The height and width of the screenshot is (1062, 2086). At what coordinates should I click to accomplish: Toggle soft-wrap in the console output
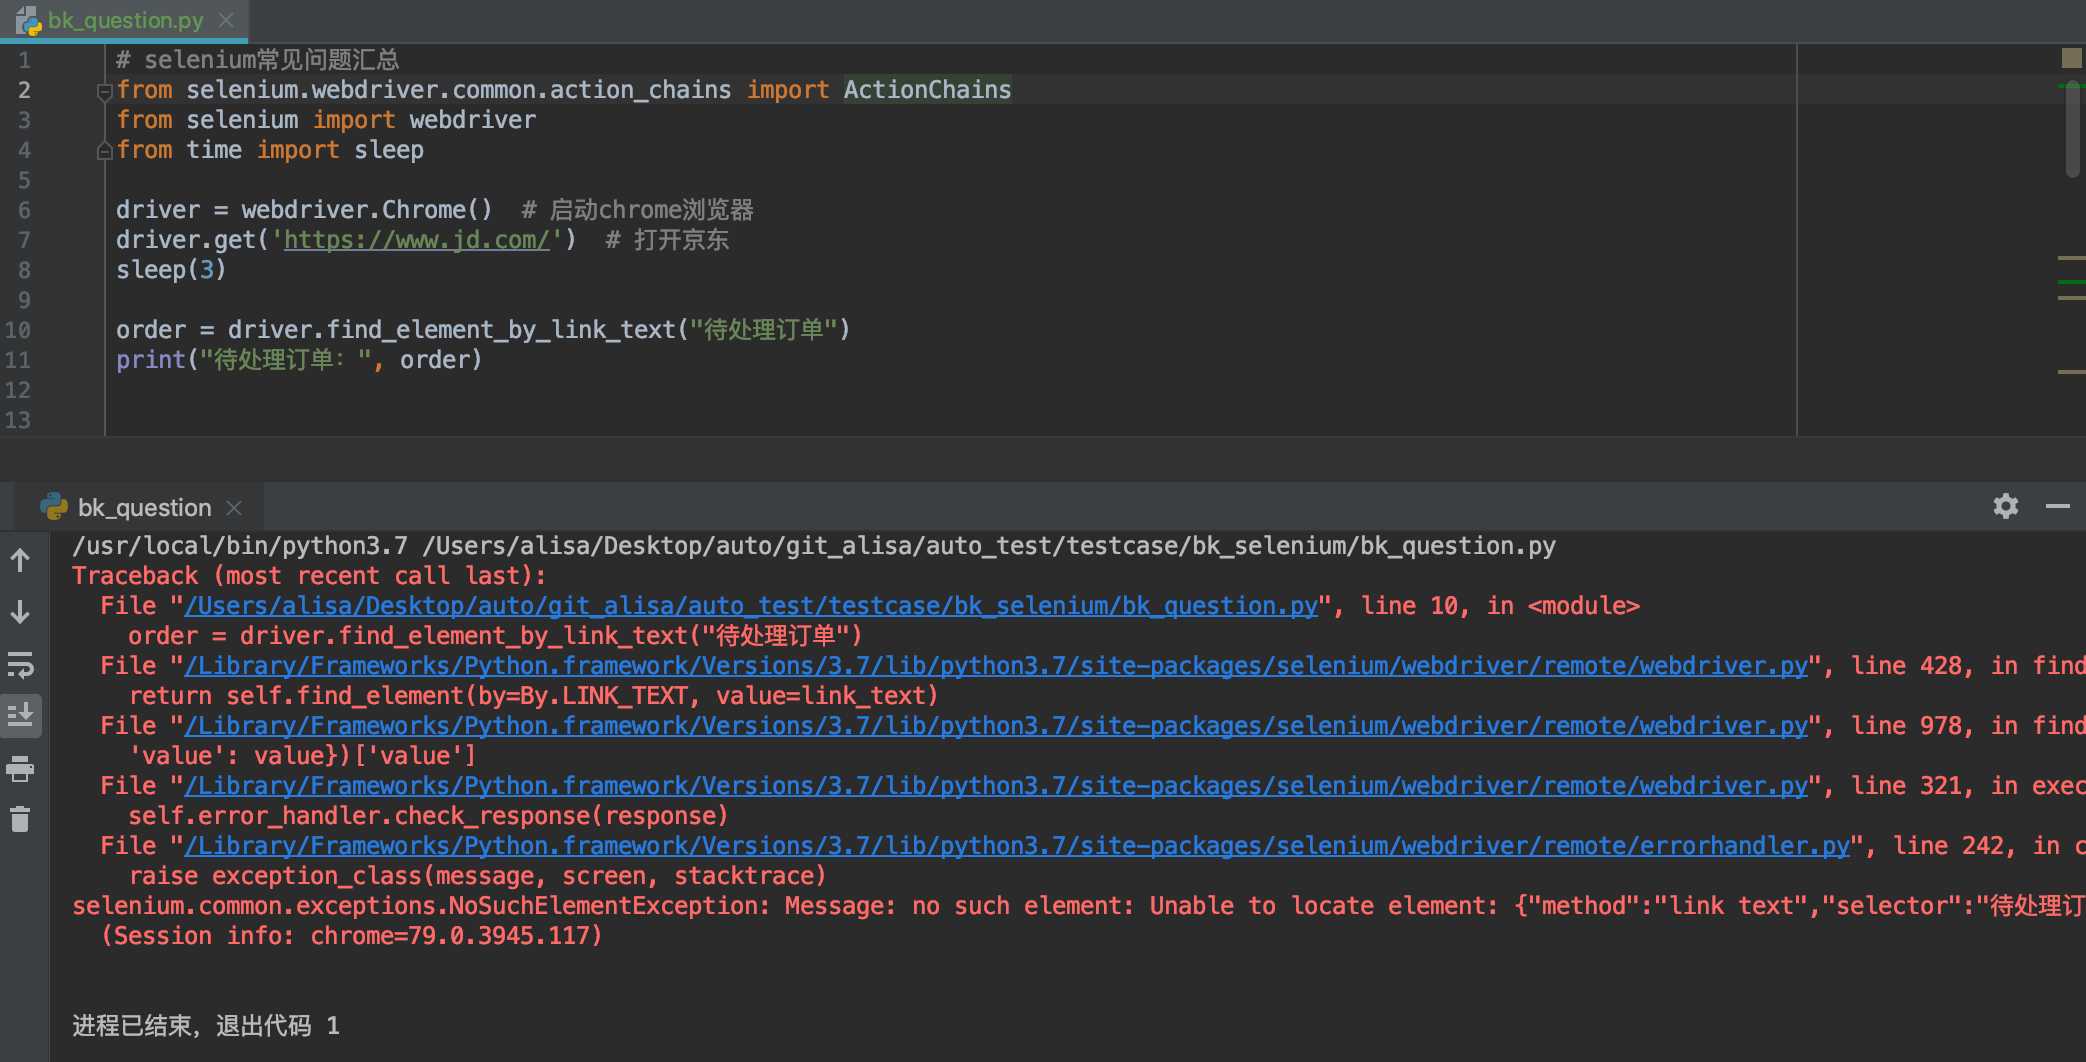click(20, 664)
